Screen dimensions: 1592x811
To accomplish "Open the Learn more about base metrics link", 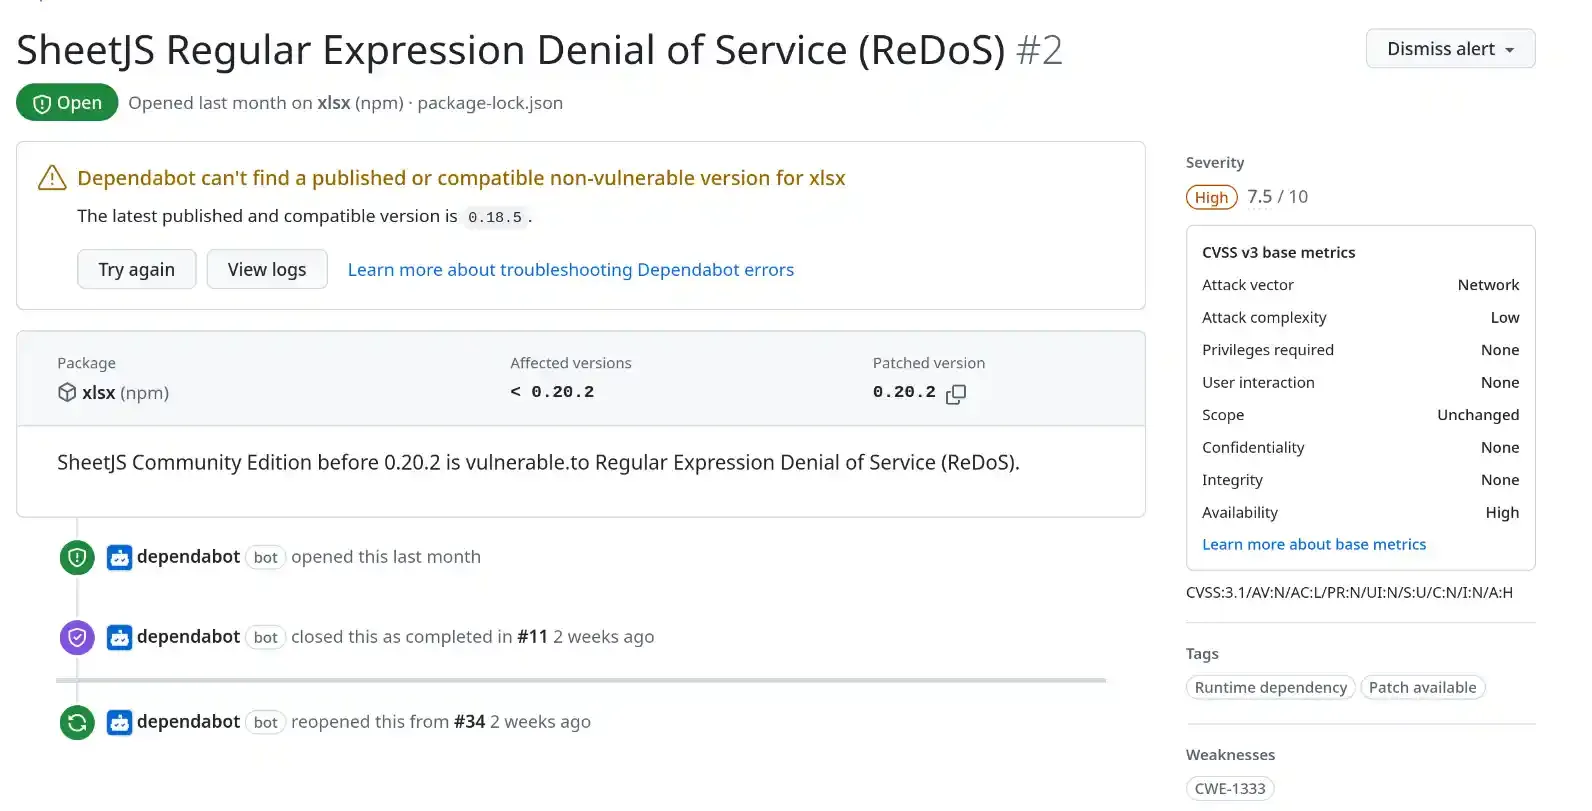I will point(1314,544).
